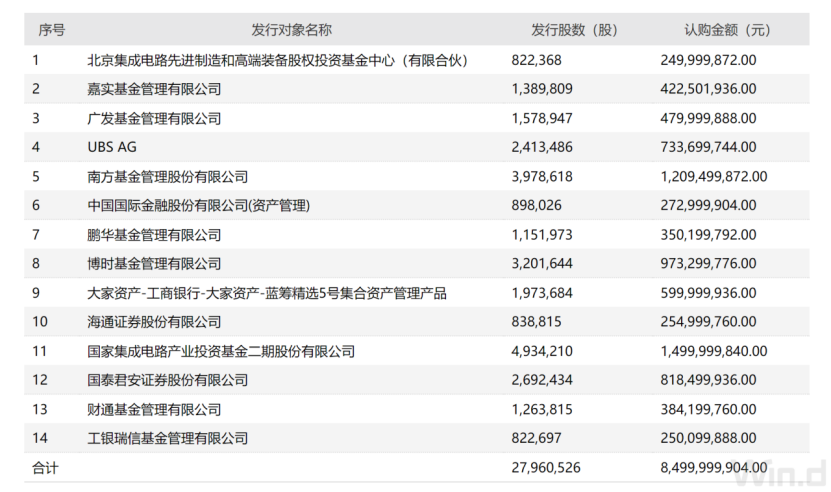Click the 合计 total row label
Screen dimensions: 831x492
click(45, 468)
